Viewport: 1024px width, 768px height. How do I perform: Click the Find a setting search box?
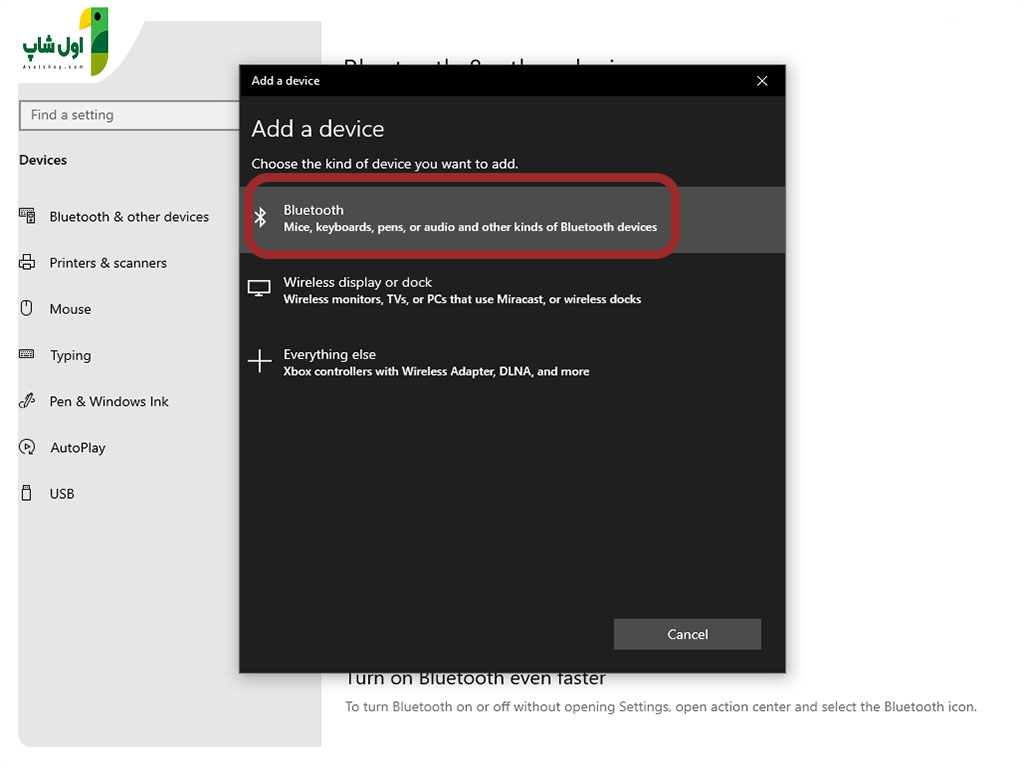coord(128,115)
